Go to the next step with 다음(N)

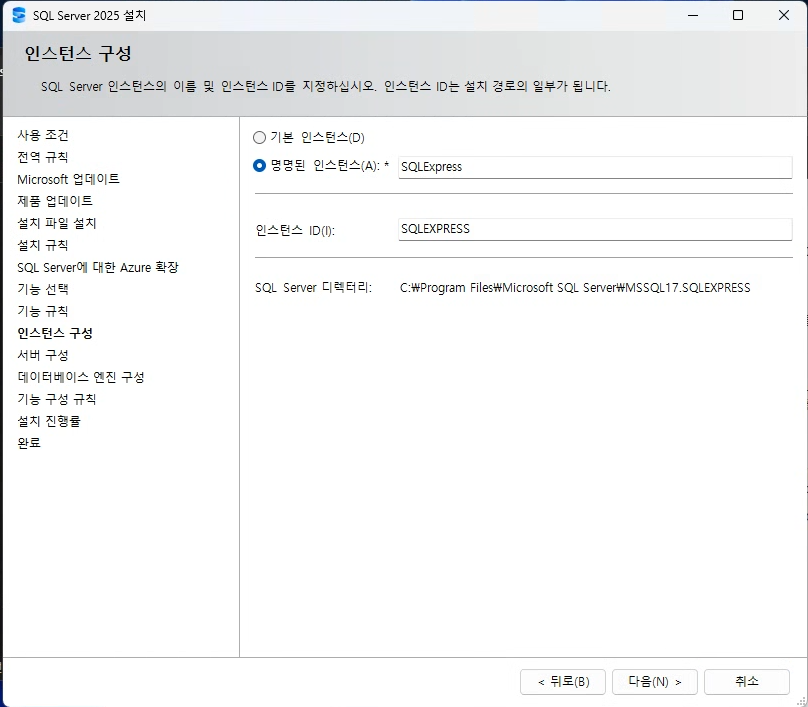[x=654, y=682]
